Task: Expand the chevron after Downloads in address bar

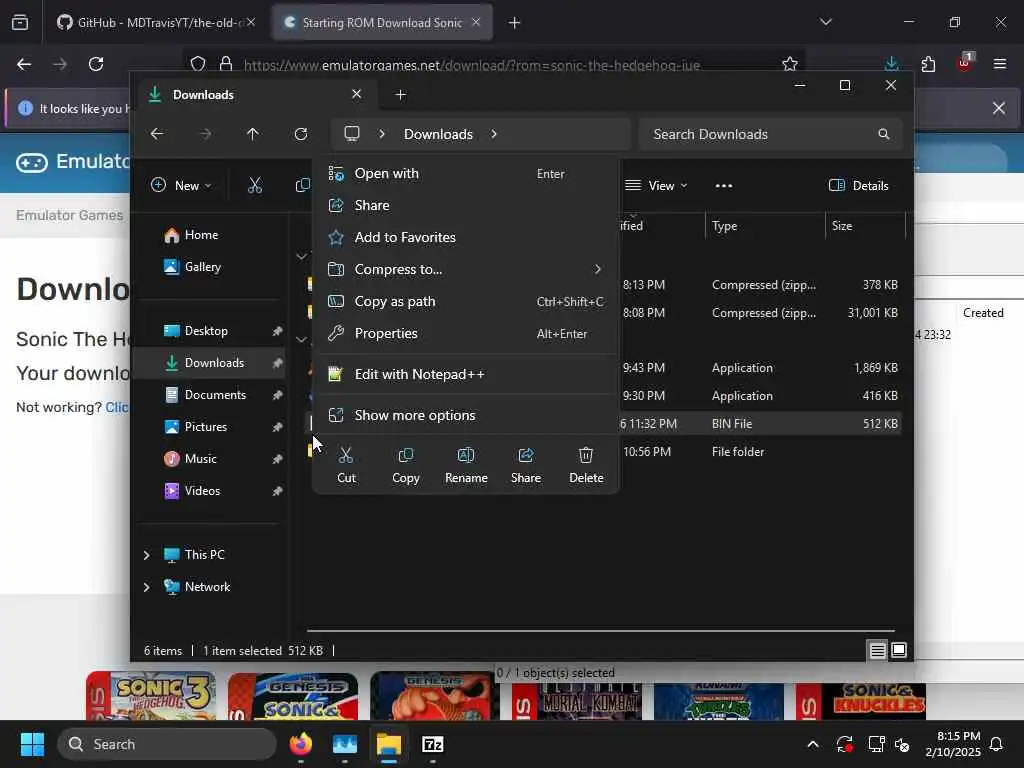Action: tap(494, 135)
